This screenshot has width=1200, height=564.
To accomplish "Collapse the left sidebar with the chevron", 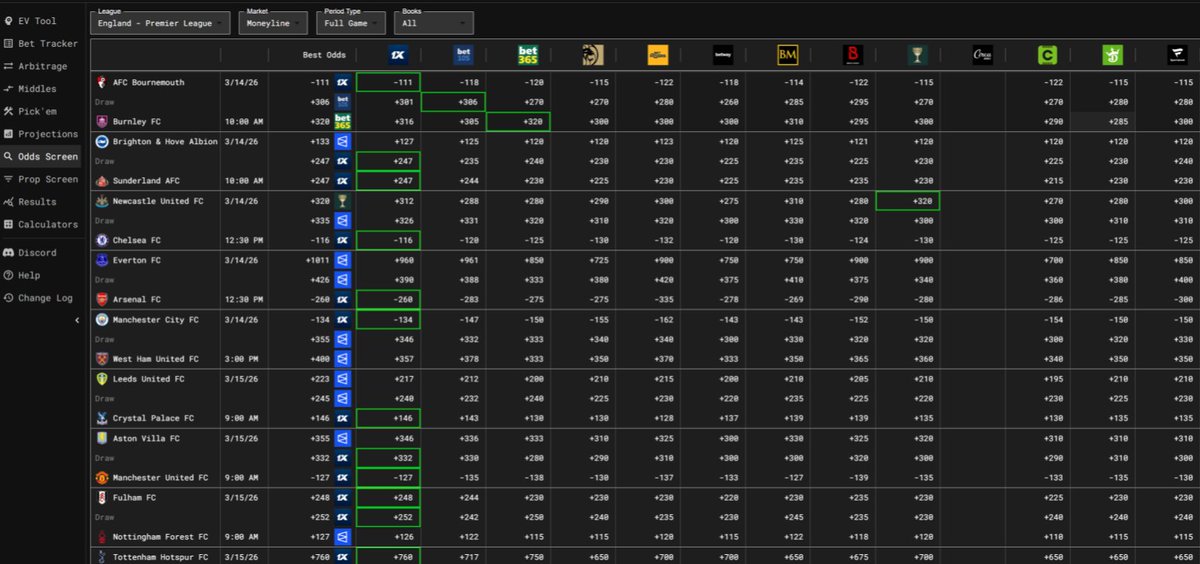I will click(x=77, y=321).
